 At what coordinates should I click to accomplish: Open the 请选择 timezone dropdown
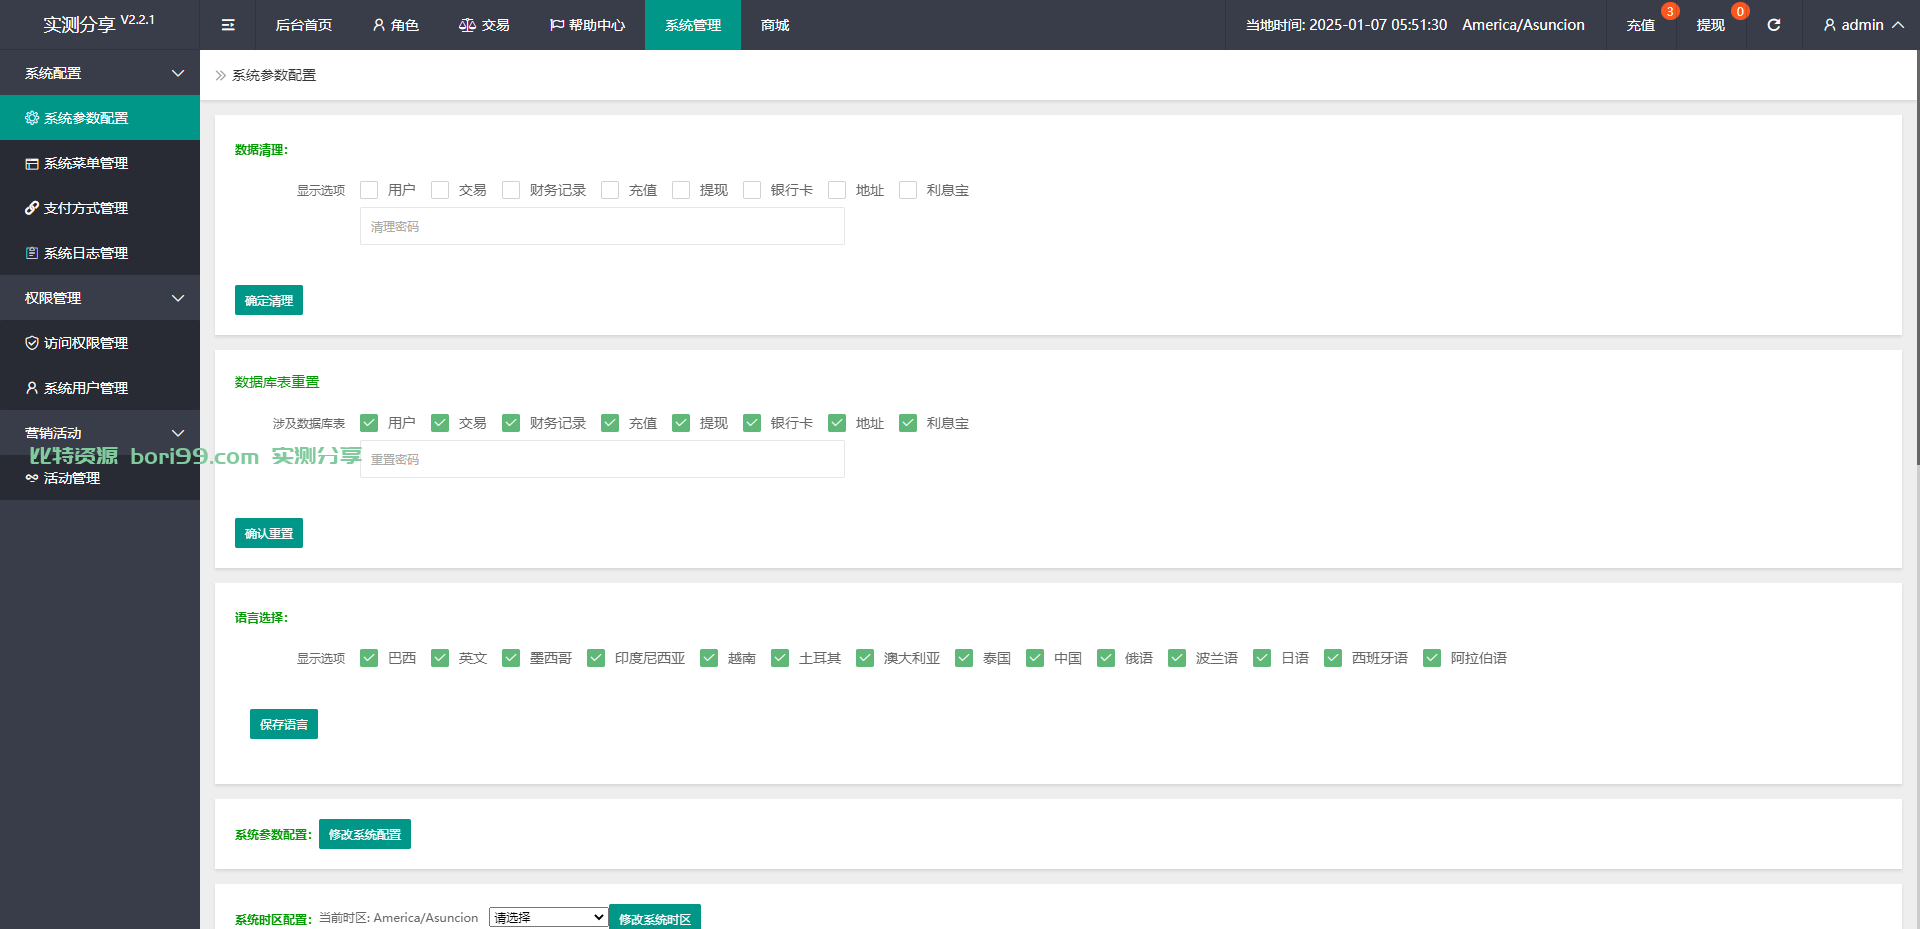[548, 917]
